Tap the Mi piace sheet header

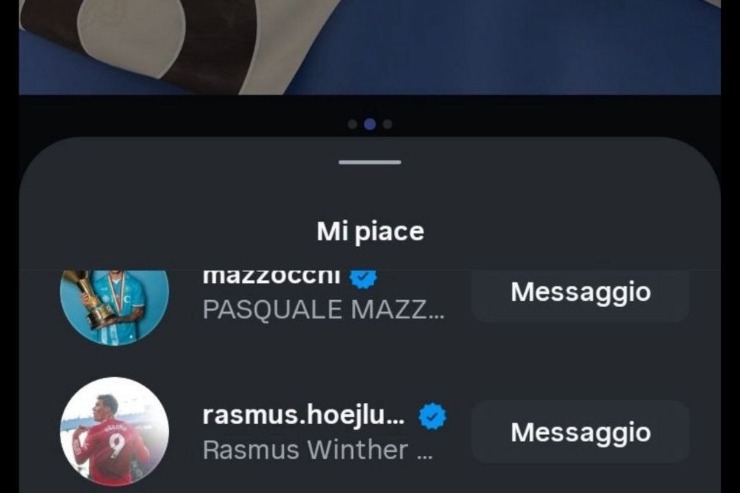tap(370, 231)
